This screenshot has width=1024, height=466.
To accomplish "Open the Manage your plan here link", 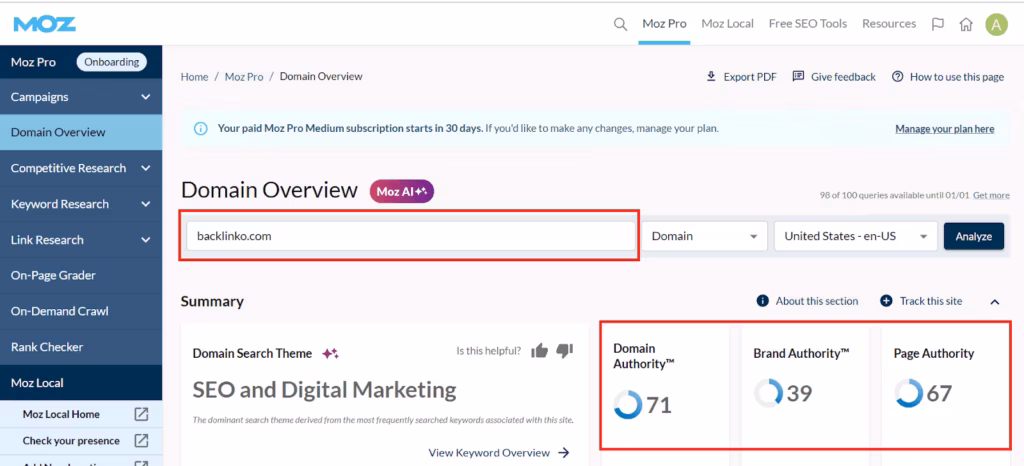I will (x=944, y=129).
